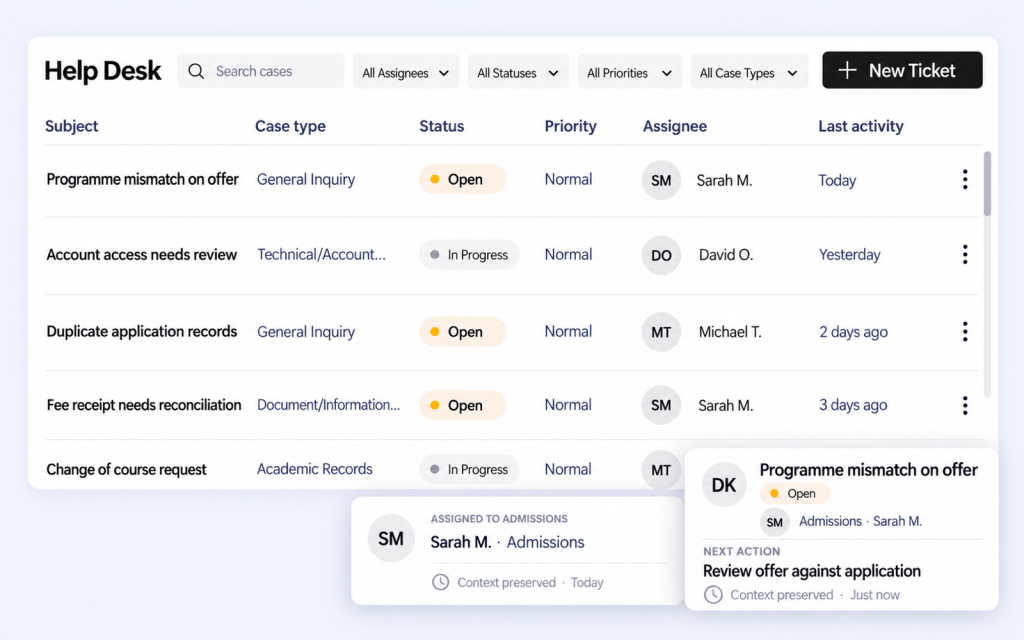Focus the Search cases field
This screenshot has height=640, width=1024.
tap(261, 71)
